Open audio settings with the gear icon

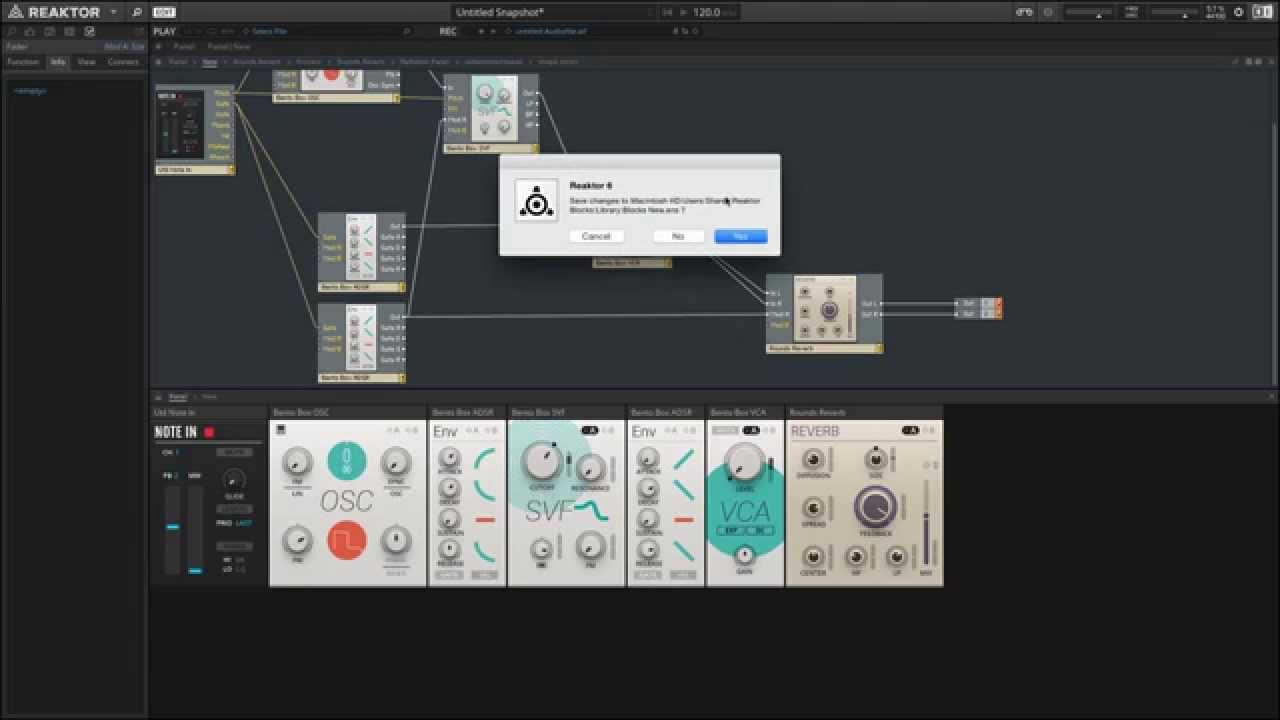pos(1238,12)
